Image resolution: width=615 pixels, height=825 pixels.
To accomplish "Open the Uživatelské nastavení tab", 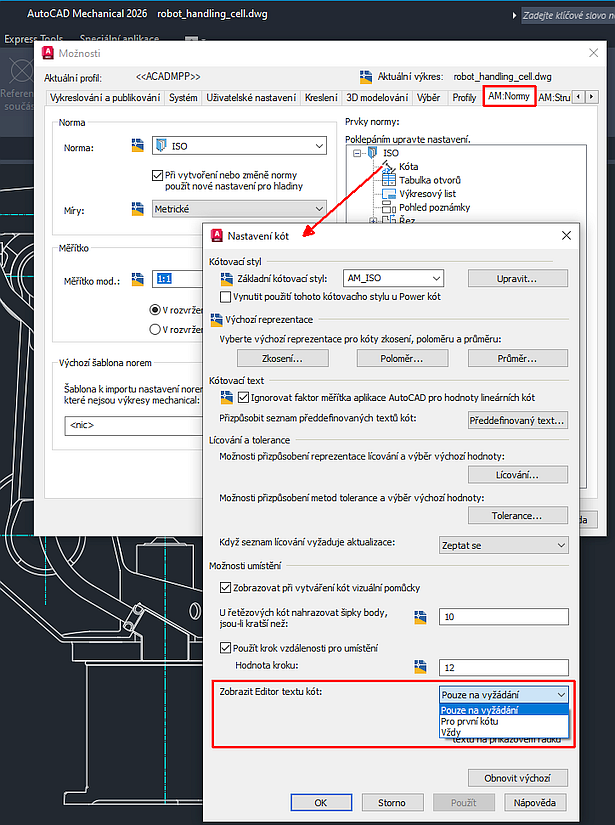I will (251, 98).
